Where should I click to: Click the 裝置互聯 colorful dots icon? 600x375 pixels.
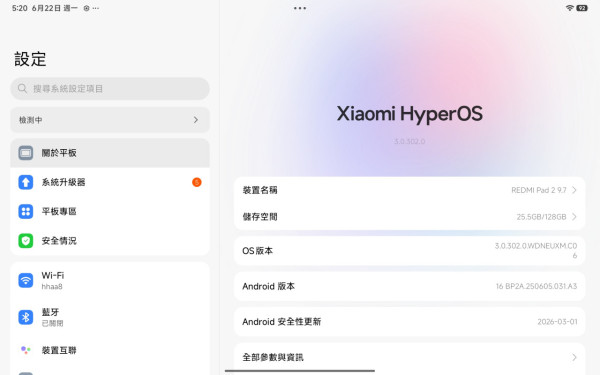click(x=26, y=350)
